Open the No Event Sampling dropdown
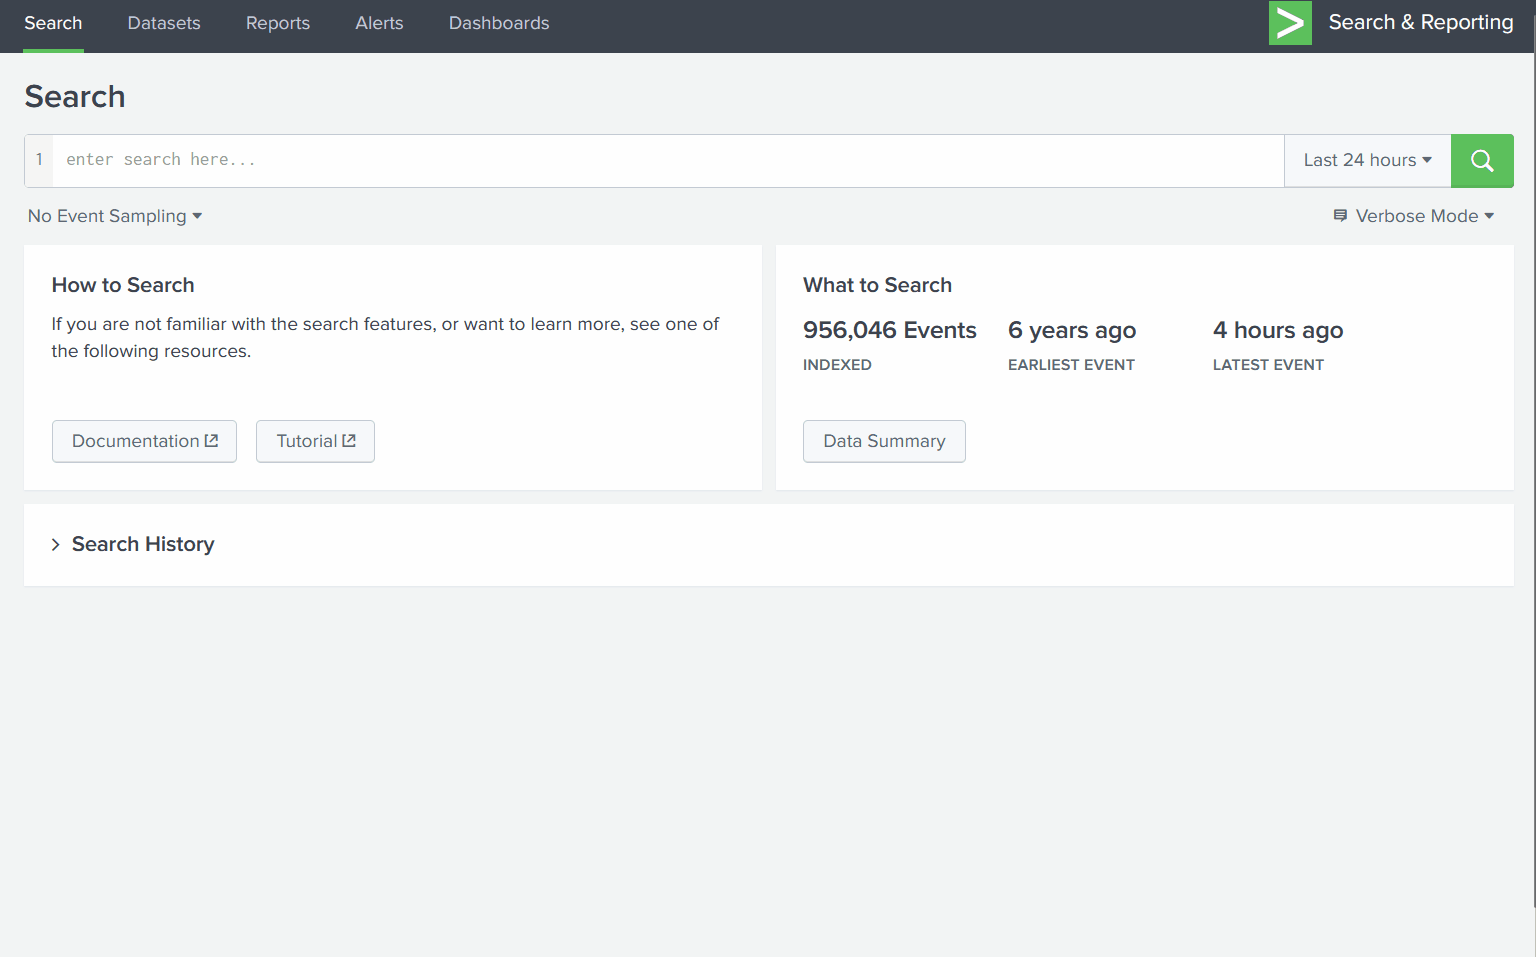This screenshot has height=957, width=1536. pyautogui.click(x=114, y=215)
